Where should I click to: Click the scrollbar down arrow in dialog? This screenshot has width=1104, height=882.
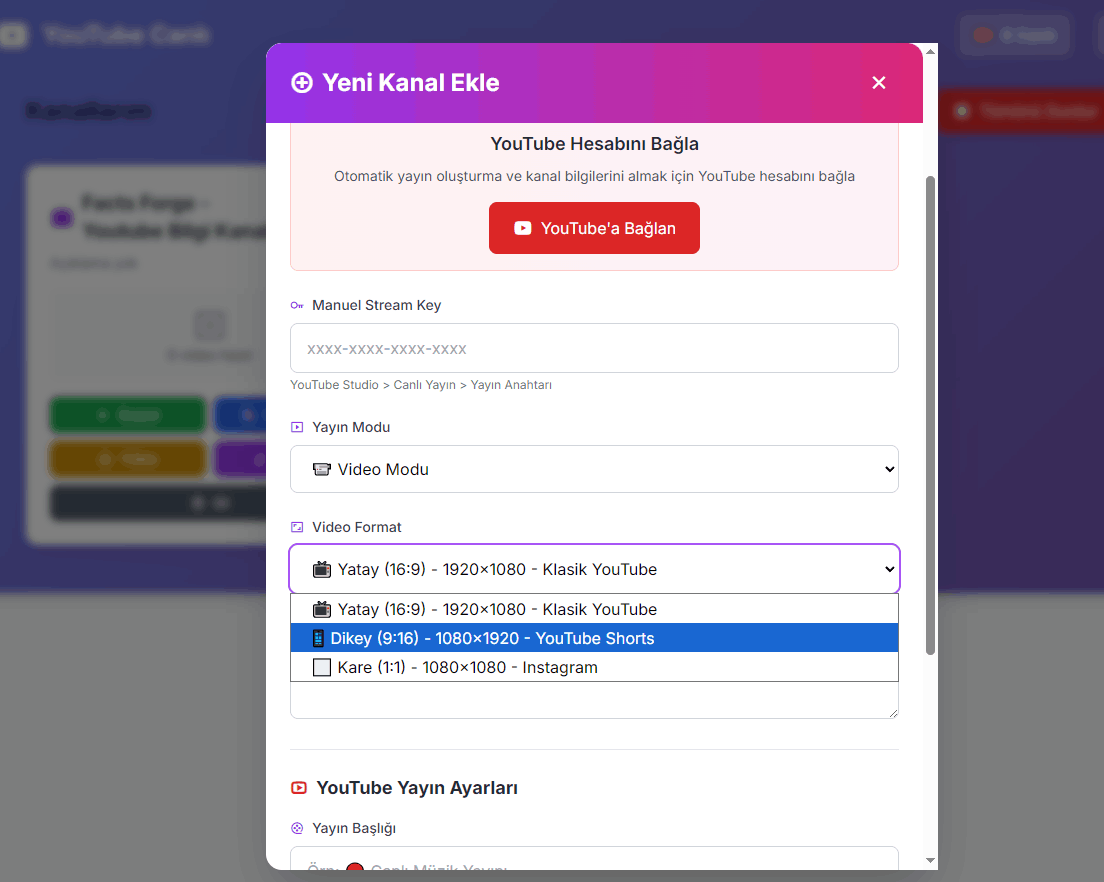pos(930,860)
